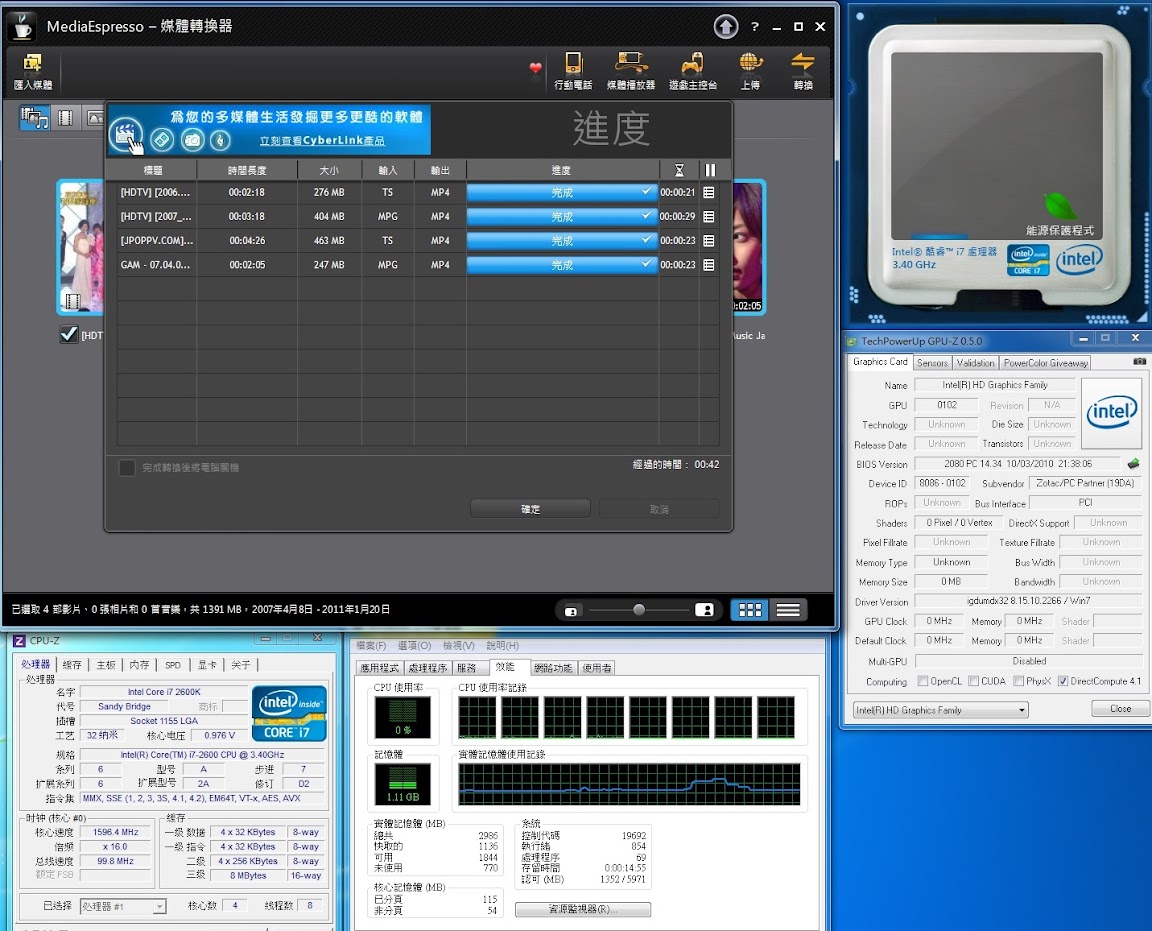Switch to CPU-Z SPD tab
The height and width of the screenshot is (931, 1152).
pyautogui.click(x=173, y=665)
